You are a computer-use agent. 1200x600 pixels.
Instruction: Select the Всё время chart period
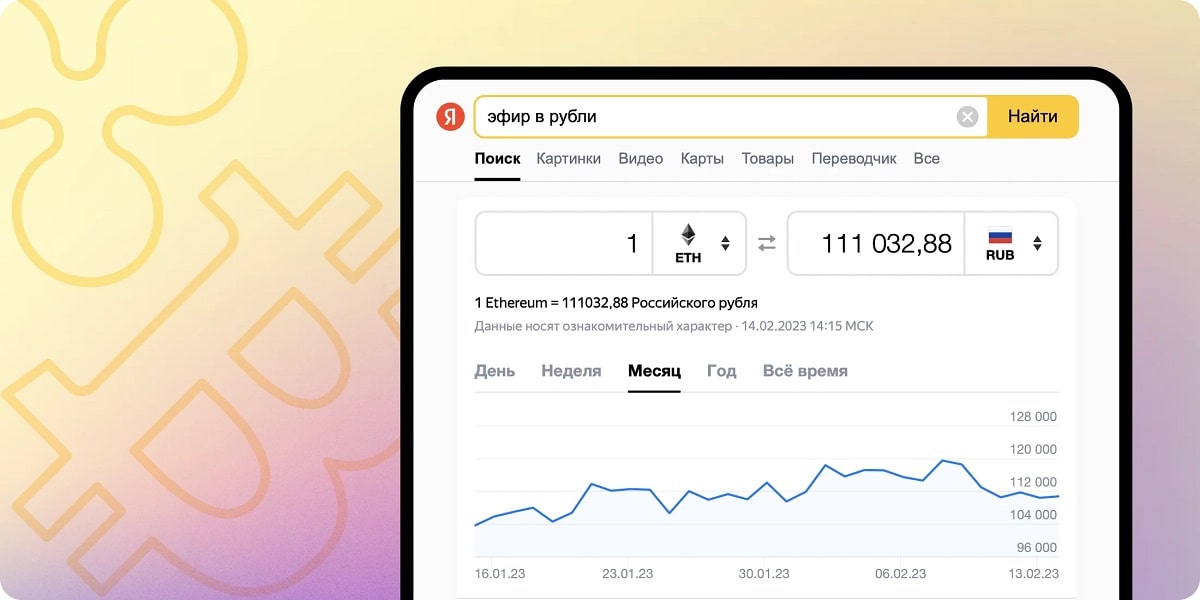tap(805, 371)
